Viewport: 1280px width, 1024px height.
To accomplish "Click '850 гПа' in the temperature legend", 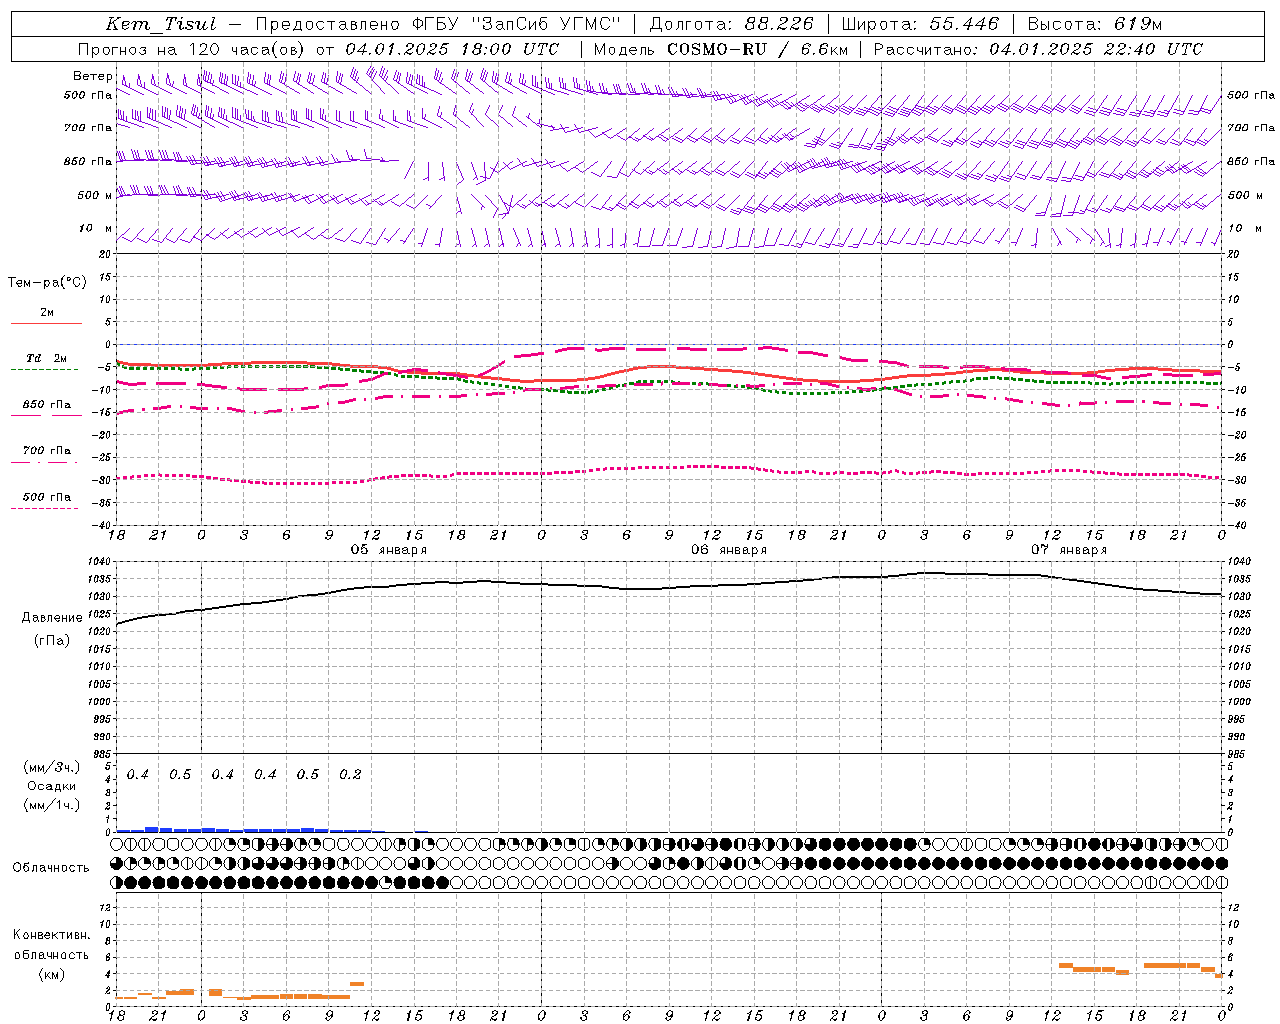I will (47, 405).
